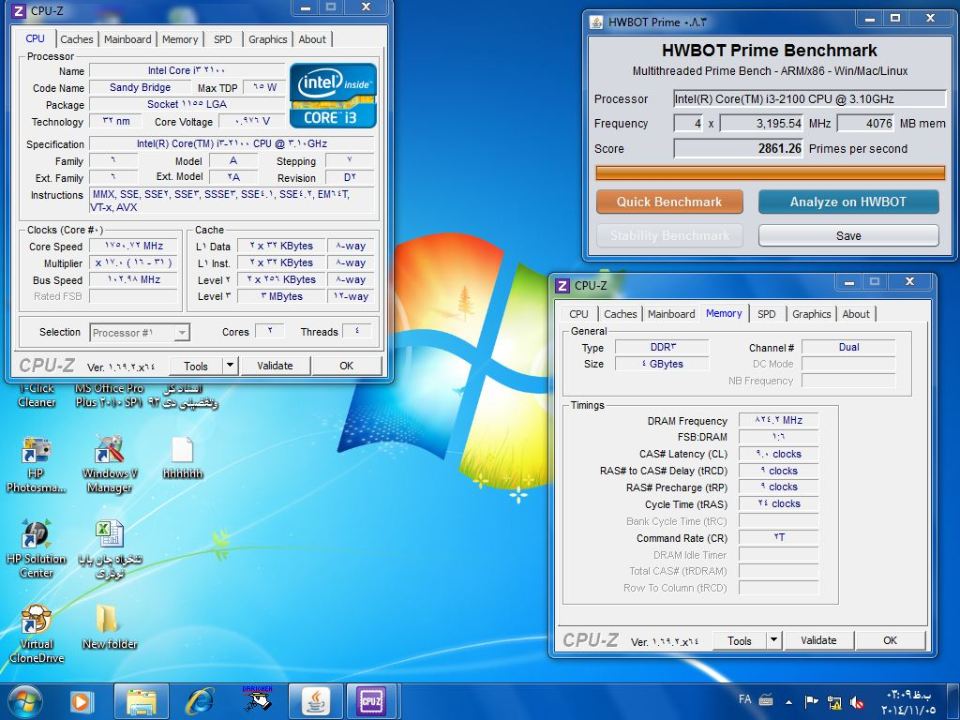The height and width of the screenshot is (720, 960).
Task: Open SPD tab in top-left CPU-Z
Action: pyautogui.click(x=223, y=39)
